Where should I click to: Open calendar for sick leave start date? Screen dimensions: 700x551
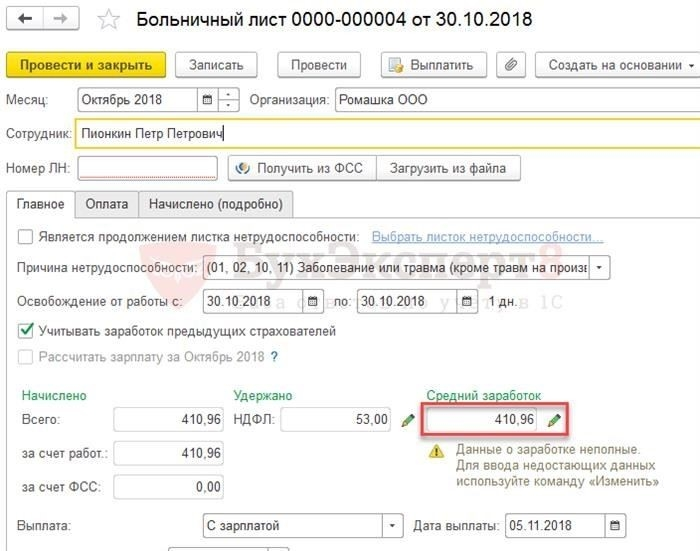pos(312,301)
